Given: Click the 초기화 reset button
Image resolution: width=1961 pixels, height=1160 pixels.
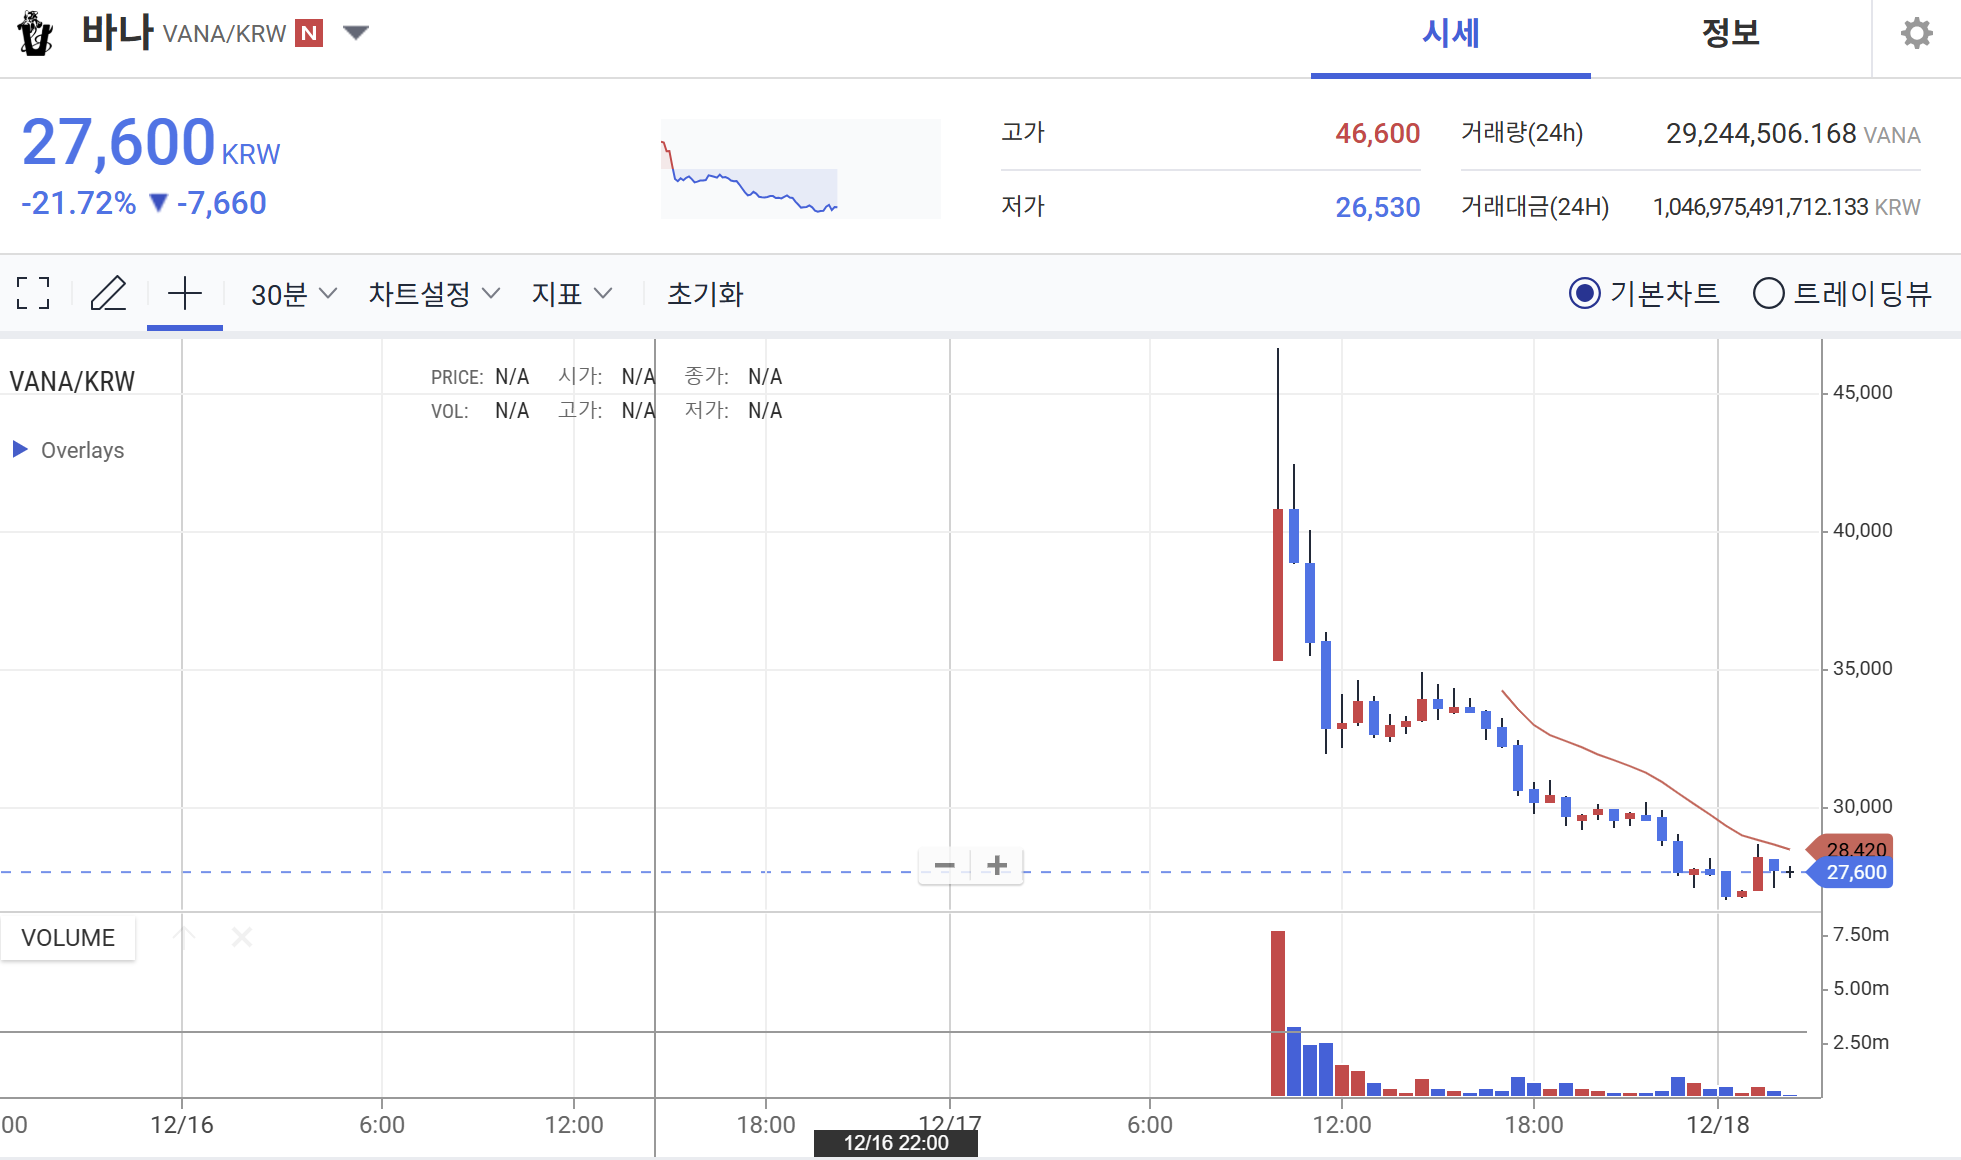Looking at the screenshot, I should tap(705, 294).
